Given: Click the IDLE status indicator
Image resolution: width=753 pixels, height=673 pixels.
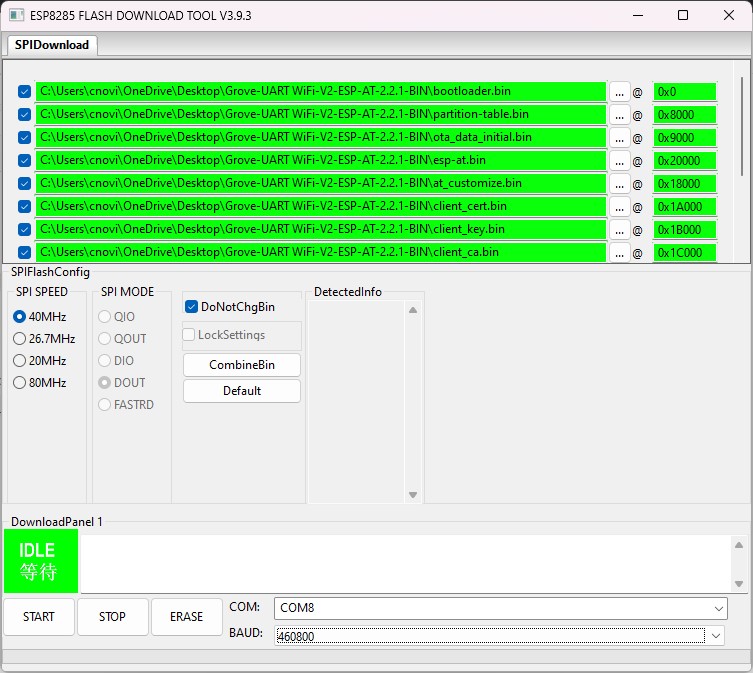Looking at the screenshot, I should click(x=41, y=561).
